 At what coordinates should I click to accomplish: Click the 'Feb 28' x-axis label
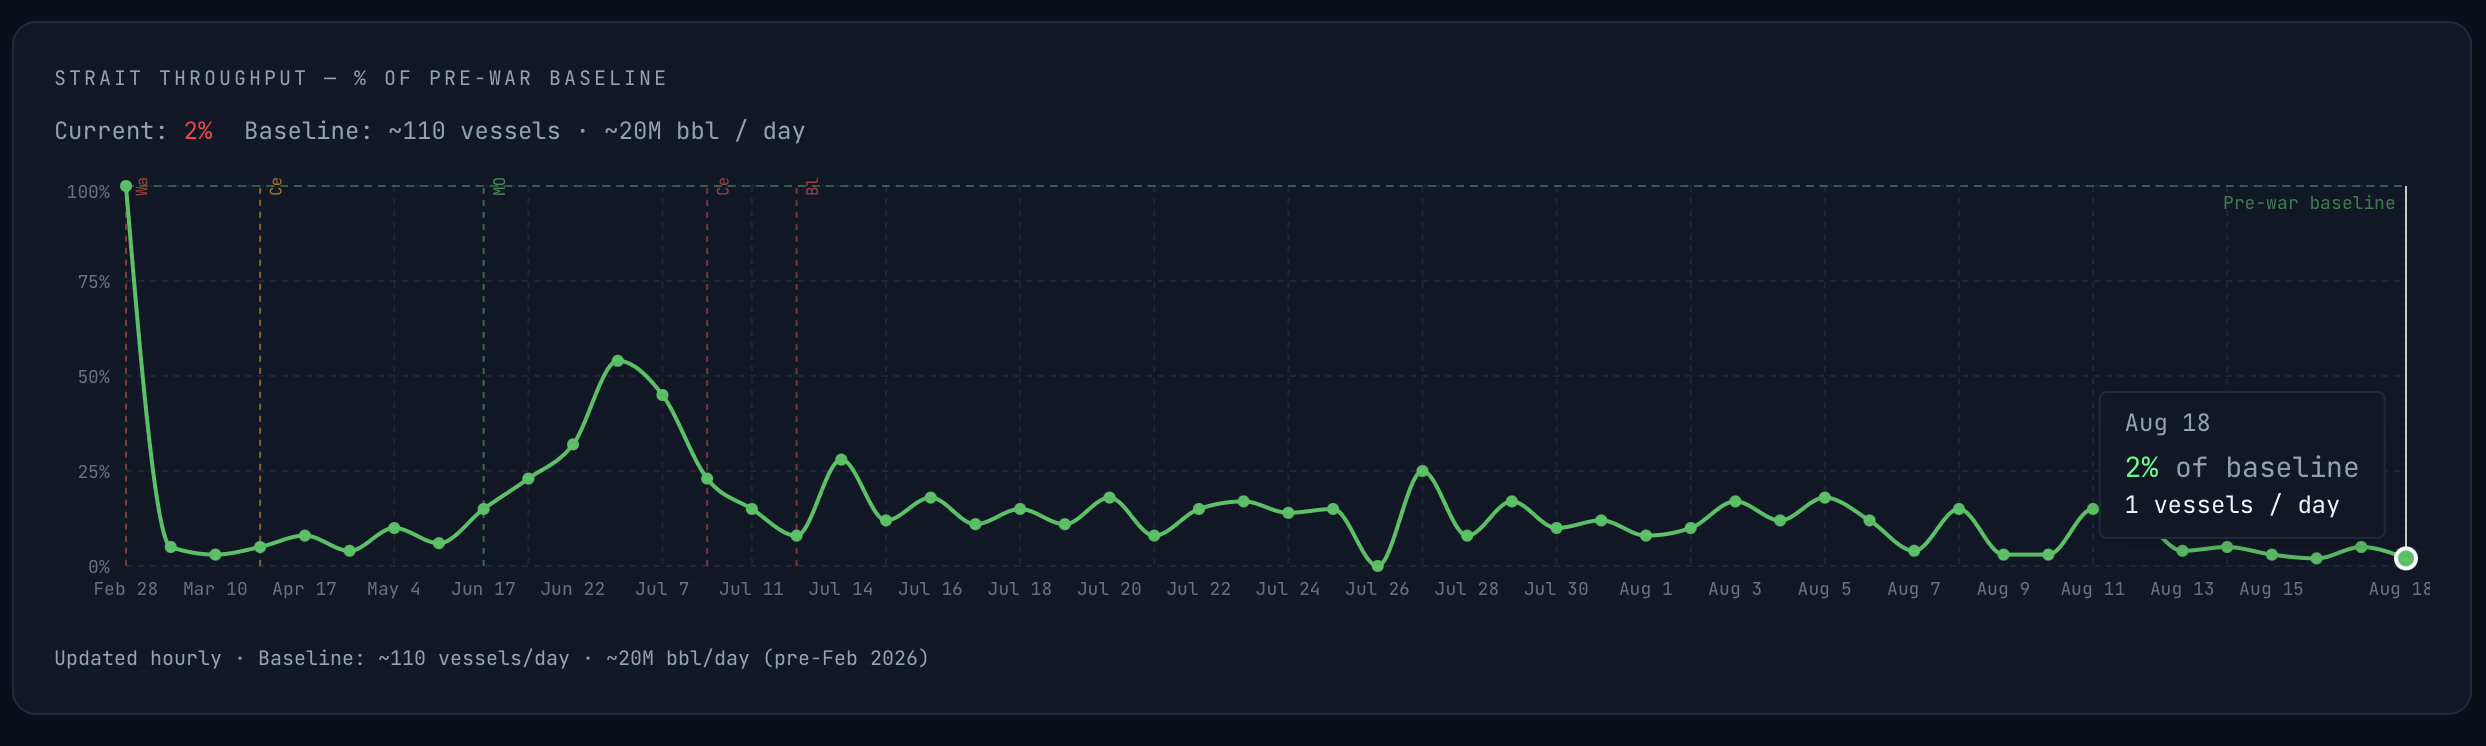tap(126, 589)
